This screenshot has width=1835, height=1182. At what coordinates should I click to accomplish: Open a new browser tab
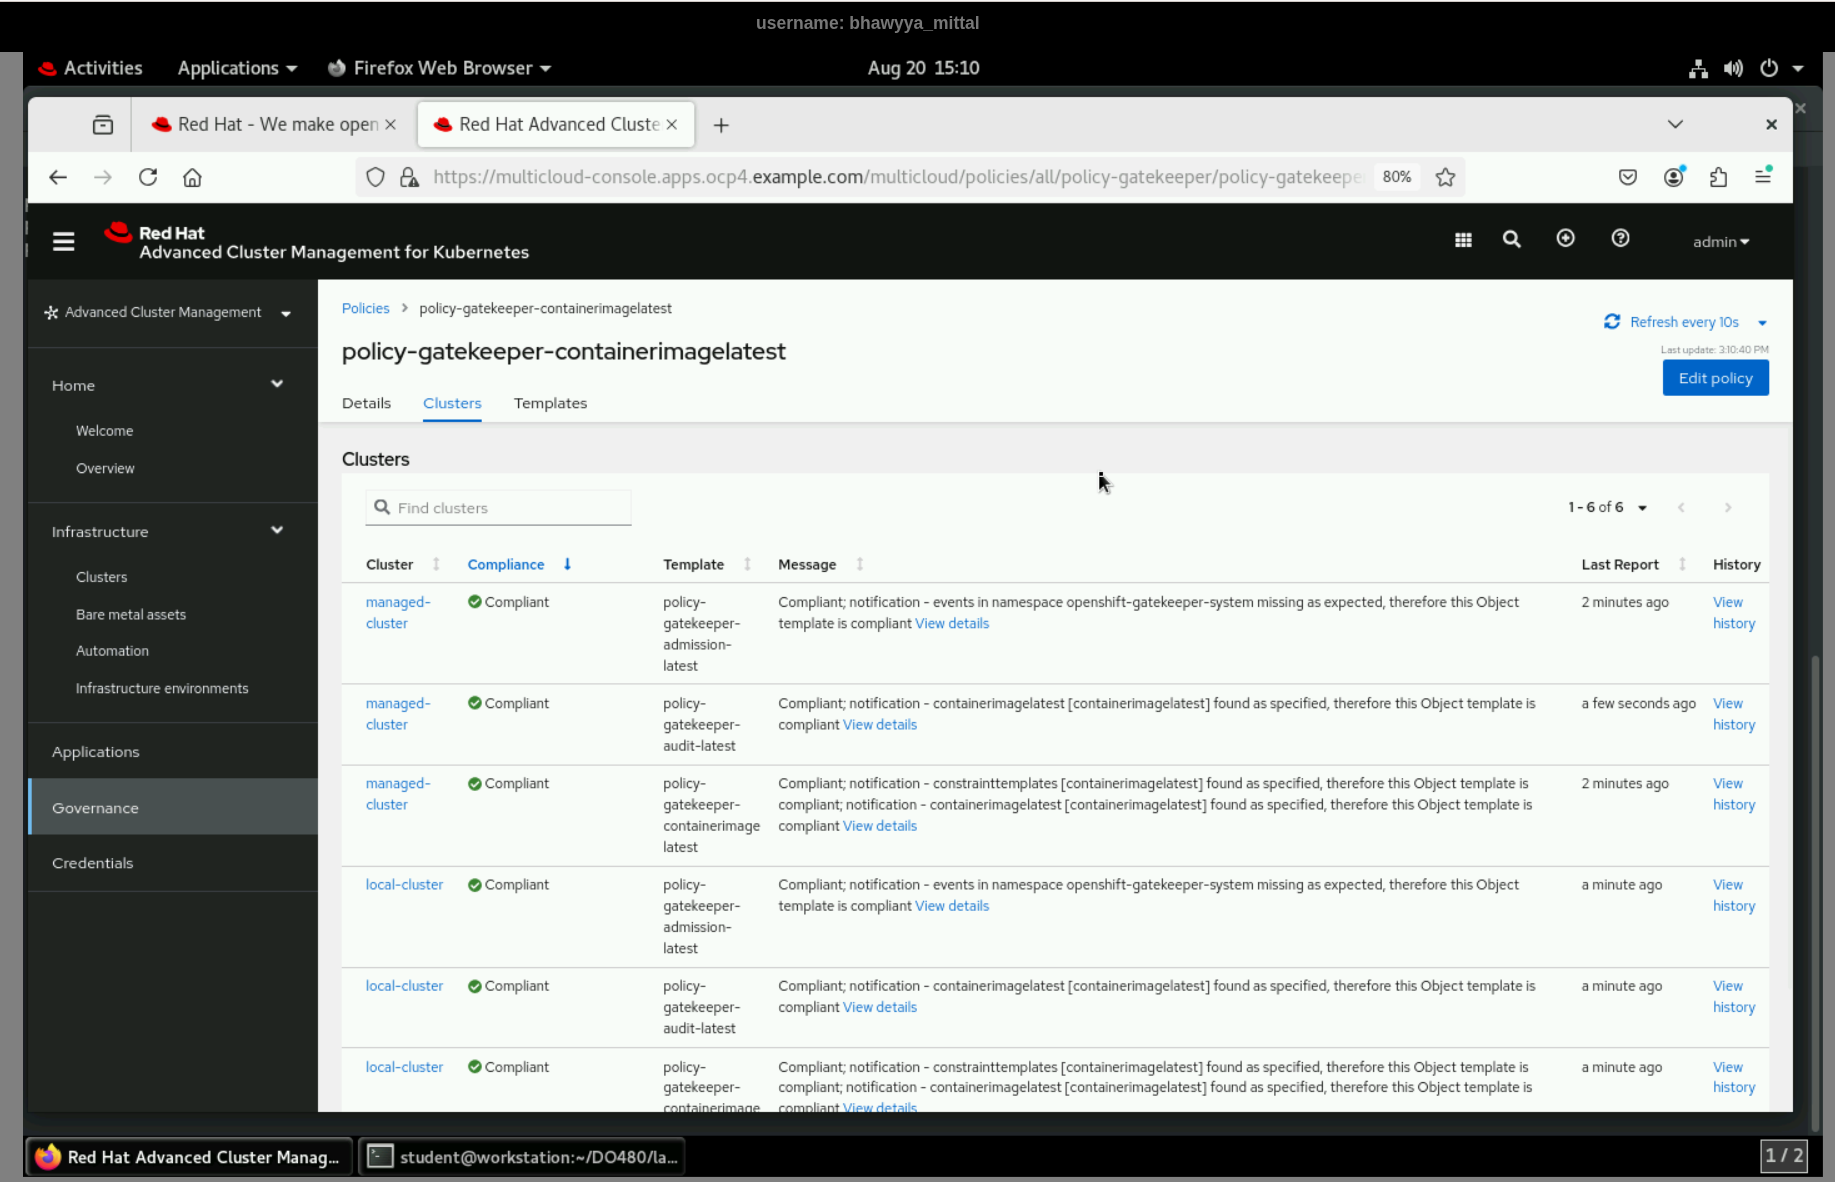coord(721,125)
